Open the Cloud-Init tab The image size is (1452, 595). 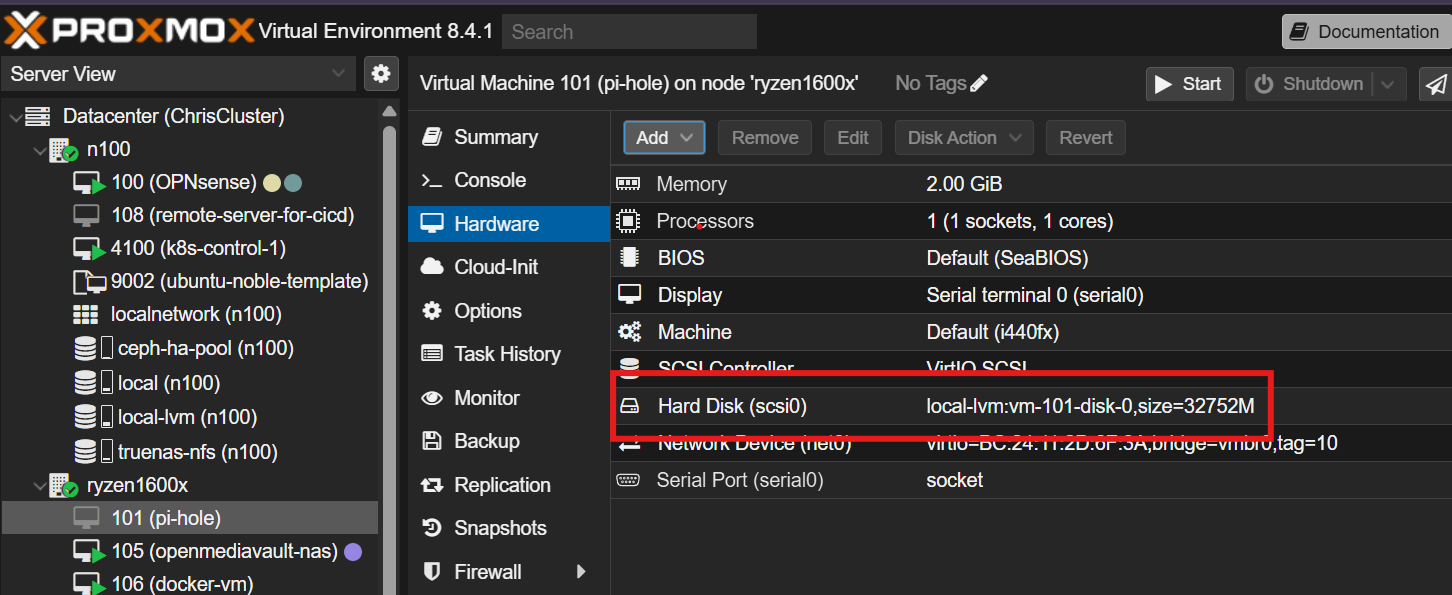coord(509,267)
